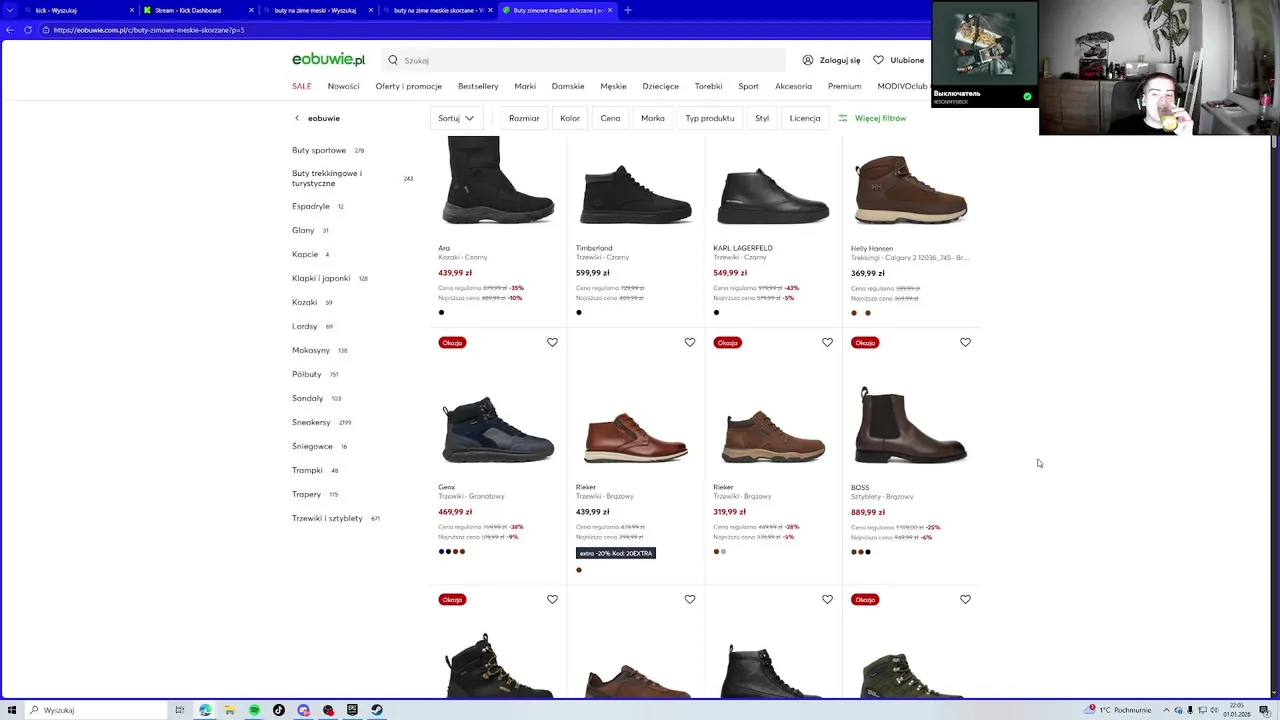This screenshot has width=1280, height=720.
Task: Select the brown color dot under Rieker 439,99 zł
Action: 579,570
